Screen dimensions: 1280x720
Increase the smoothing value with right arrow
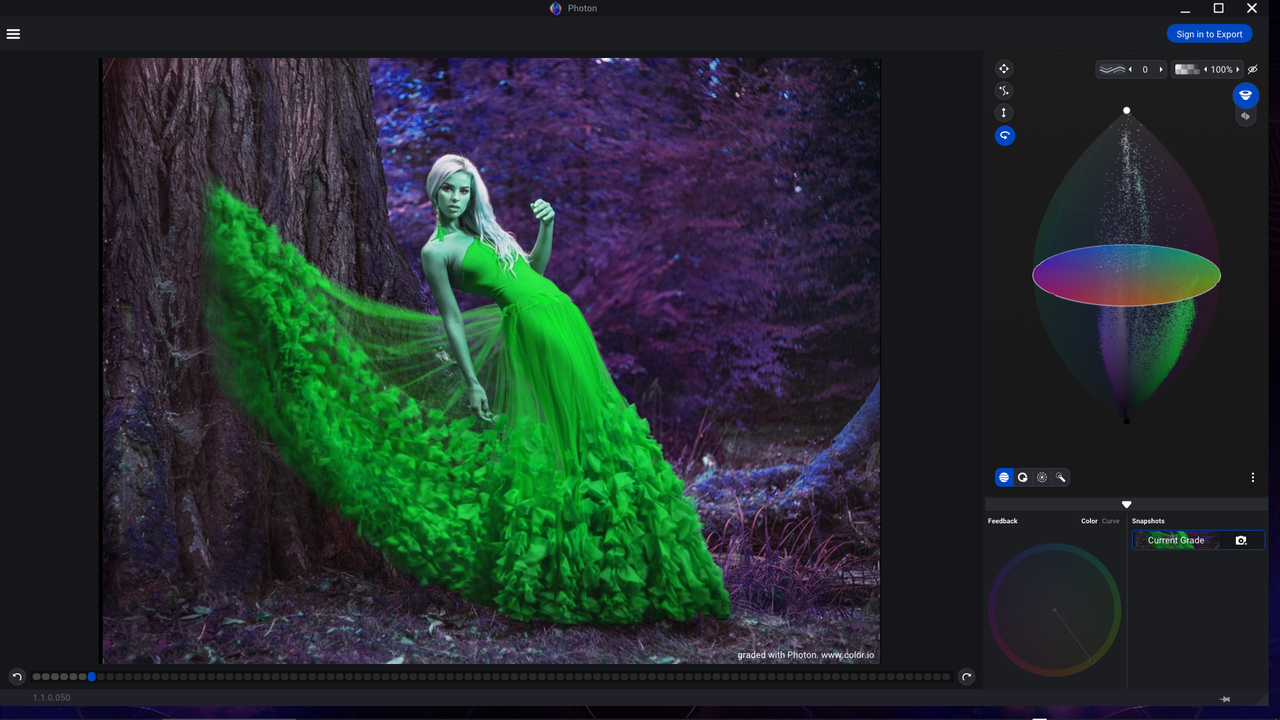(x=1160, y=70)
